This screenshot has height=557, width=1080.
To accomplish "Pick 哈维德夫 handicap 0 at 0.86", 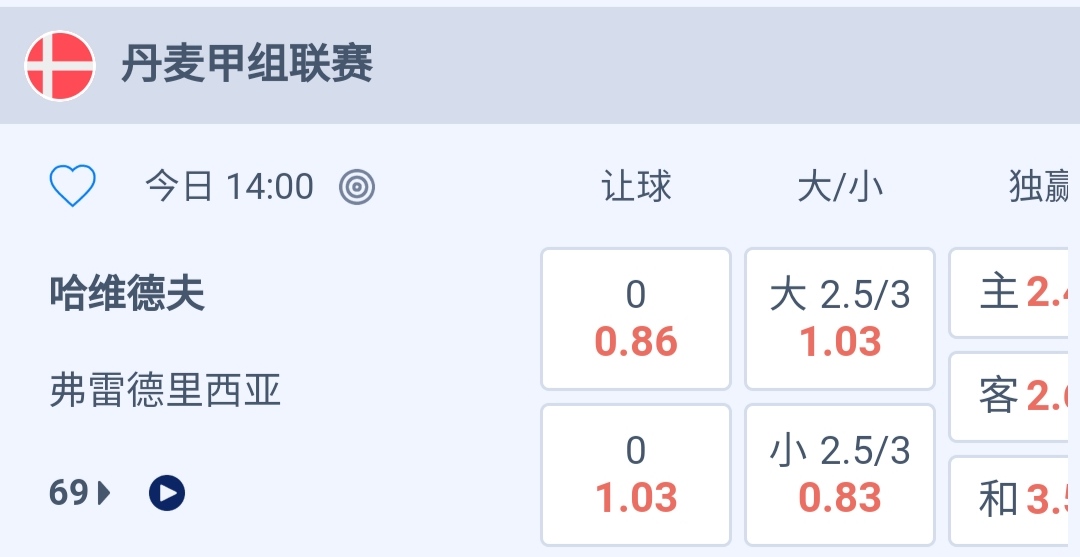I will coord(636,319).
